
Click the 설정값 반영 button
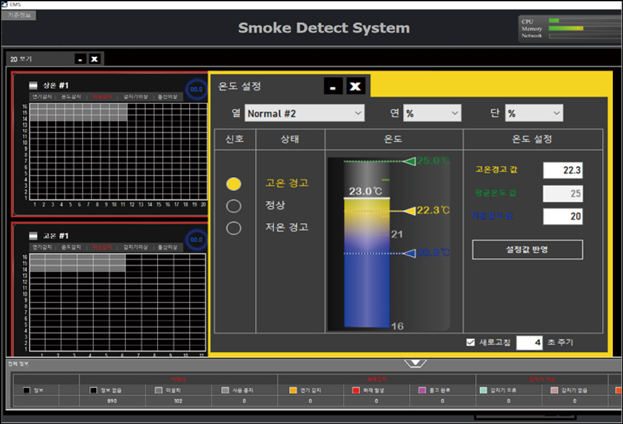(527, 250)
